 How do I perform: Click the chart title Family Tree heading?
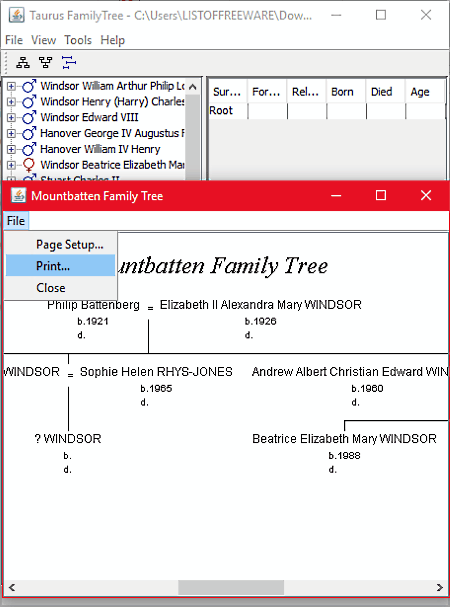click(223, 266)
